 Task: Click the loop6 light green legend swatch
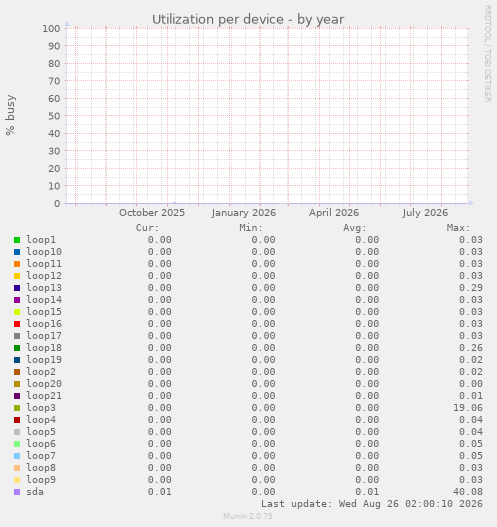[x=17, y=444]
